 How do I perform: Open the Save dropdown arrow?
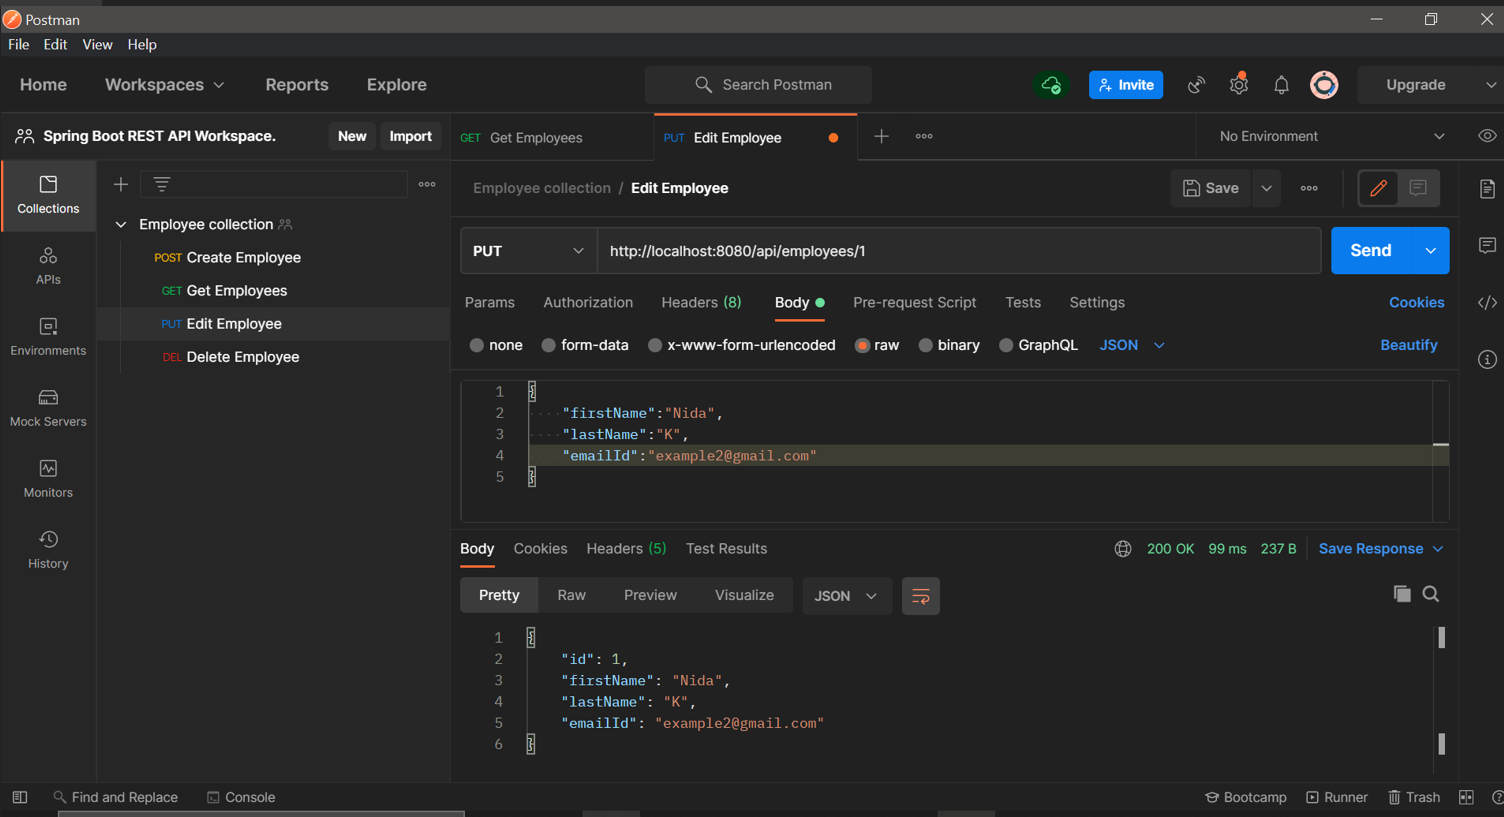(x=1266, y=188)
